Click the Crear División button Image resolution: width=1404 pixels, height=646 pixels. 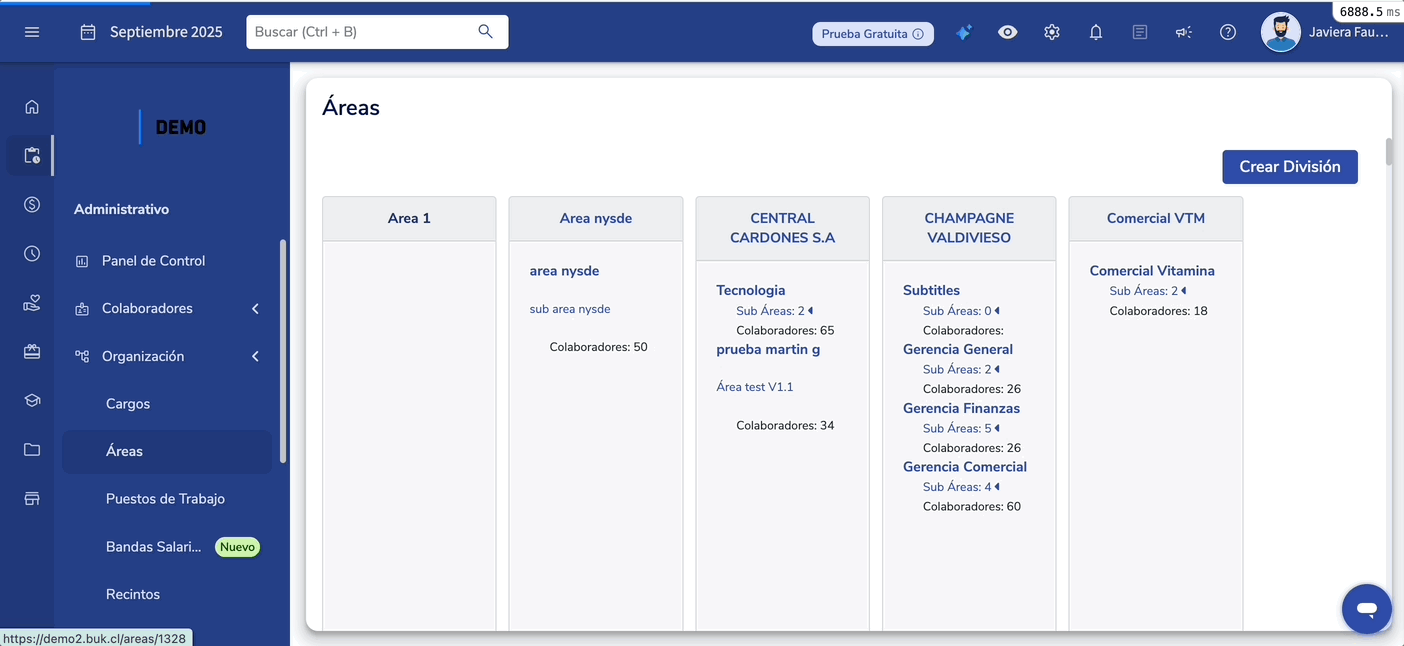pos(1289,167)
